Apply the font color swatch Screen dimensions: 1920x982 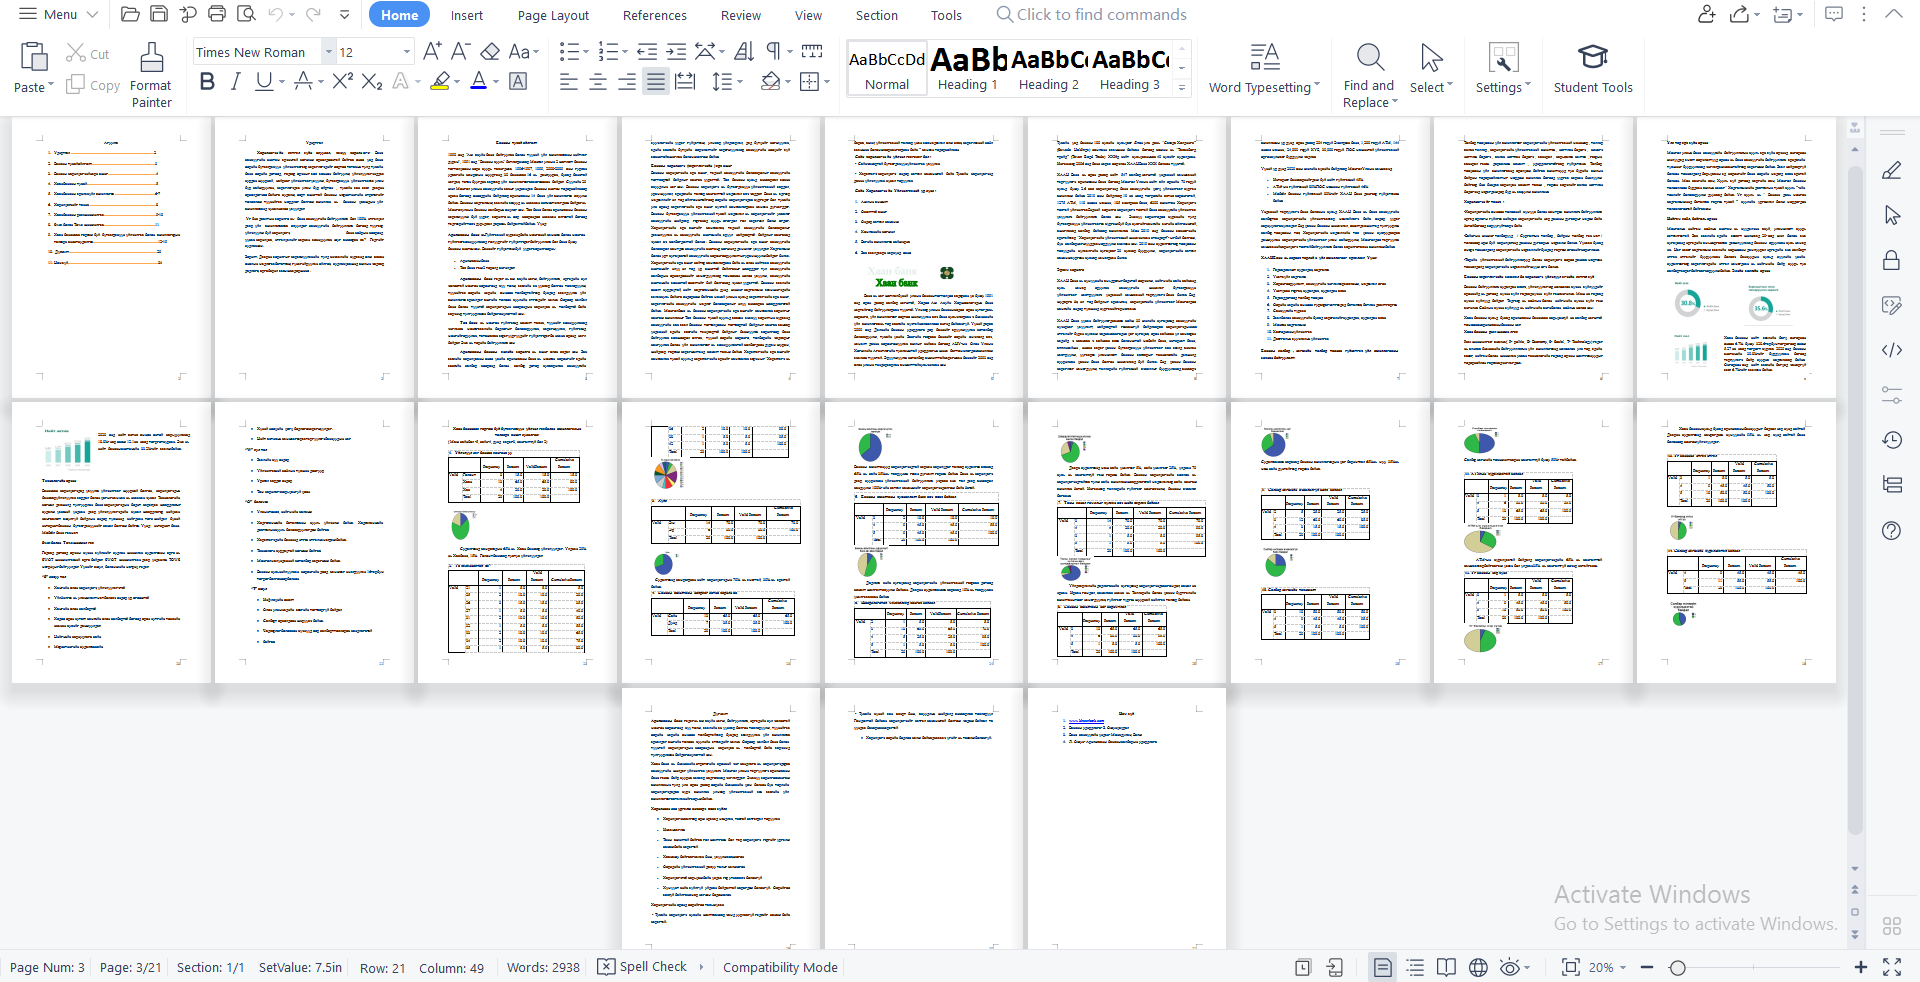tap(478, 81)
